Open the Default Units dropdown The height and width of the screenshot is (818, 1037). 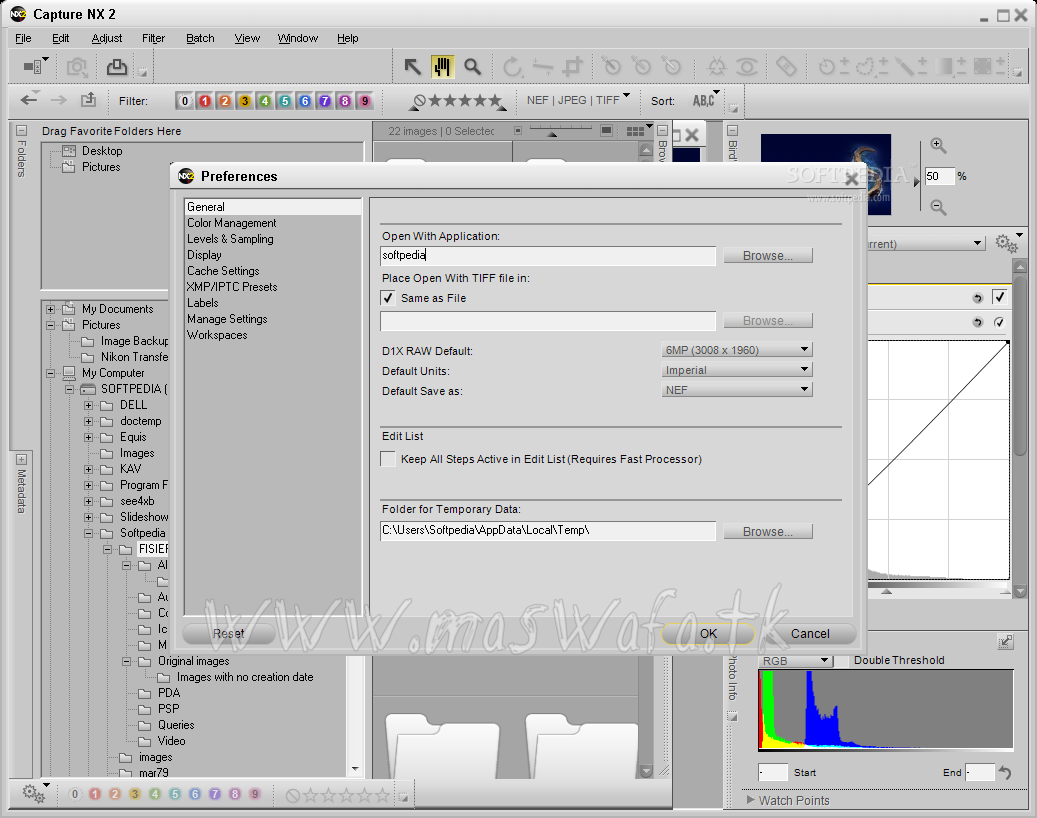(737, 370)
